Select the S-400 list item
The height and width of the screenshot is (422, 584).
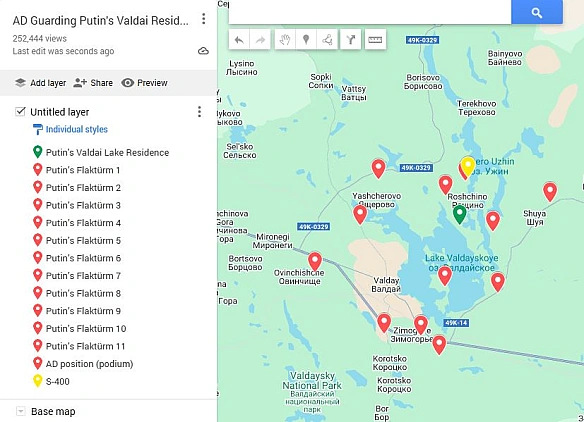pyautogui.click(x=57, y=381)
